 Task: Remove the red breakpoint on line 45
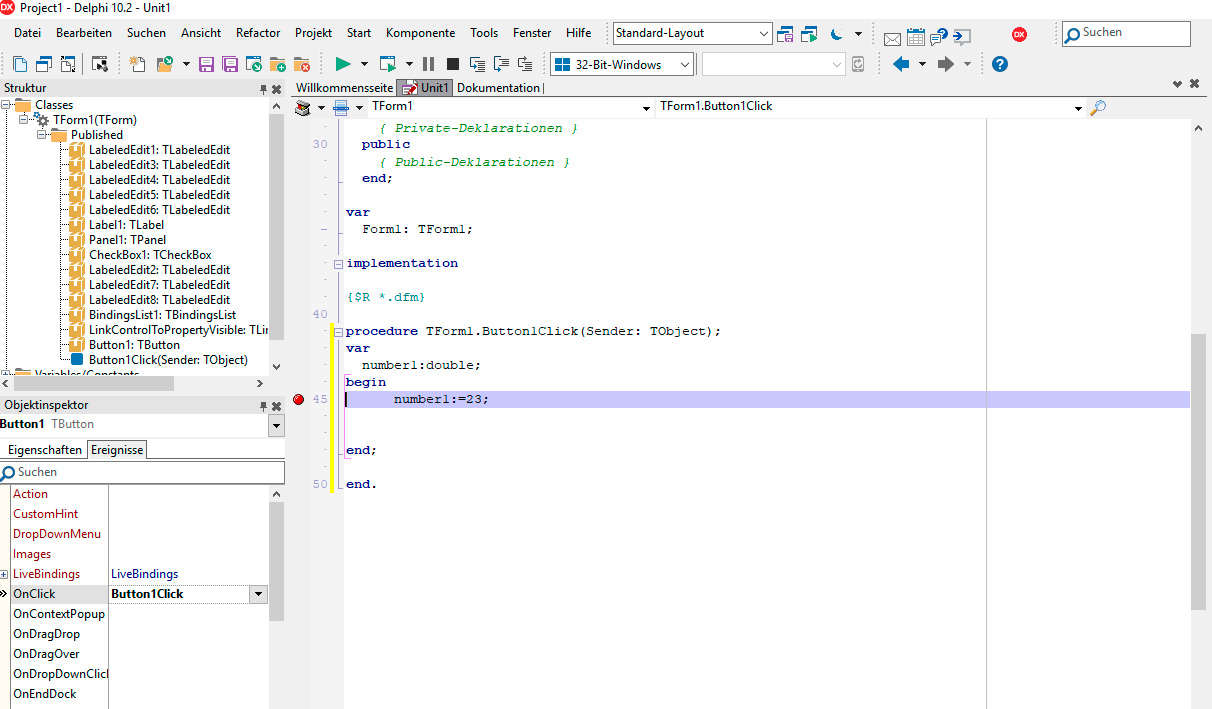(298, 399)
